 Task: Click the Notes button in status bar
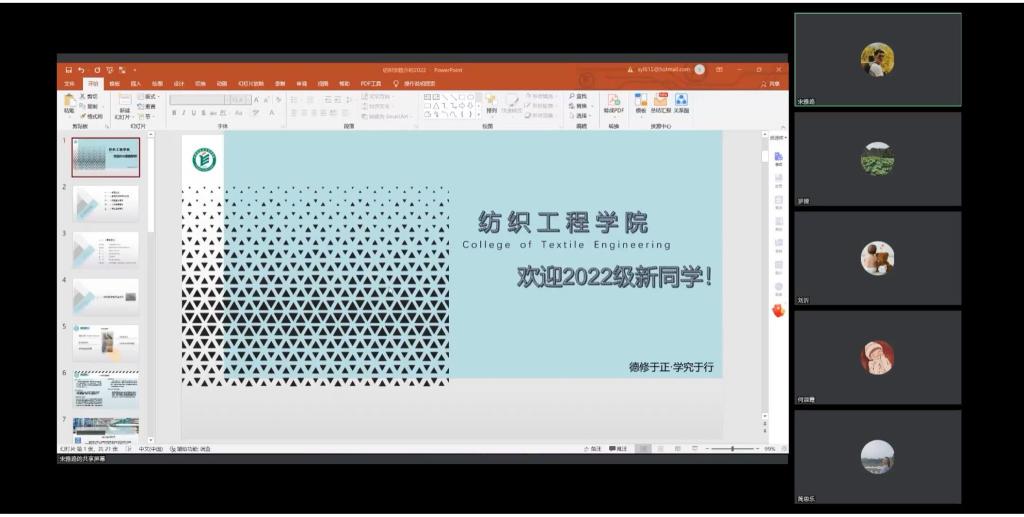pyautogui.click(x=594, y=449)
